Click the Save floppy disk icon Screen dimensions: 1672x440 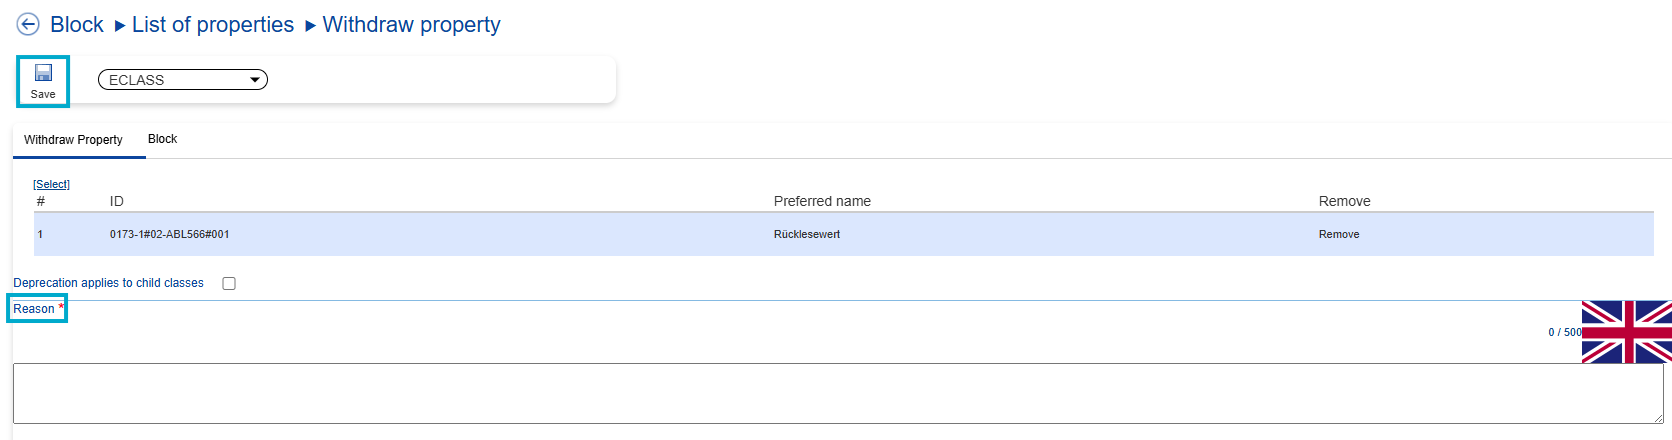(43, 73)
